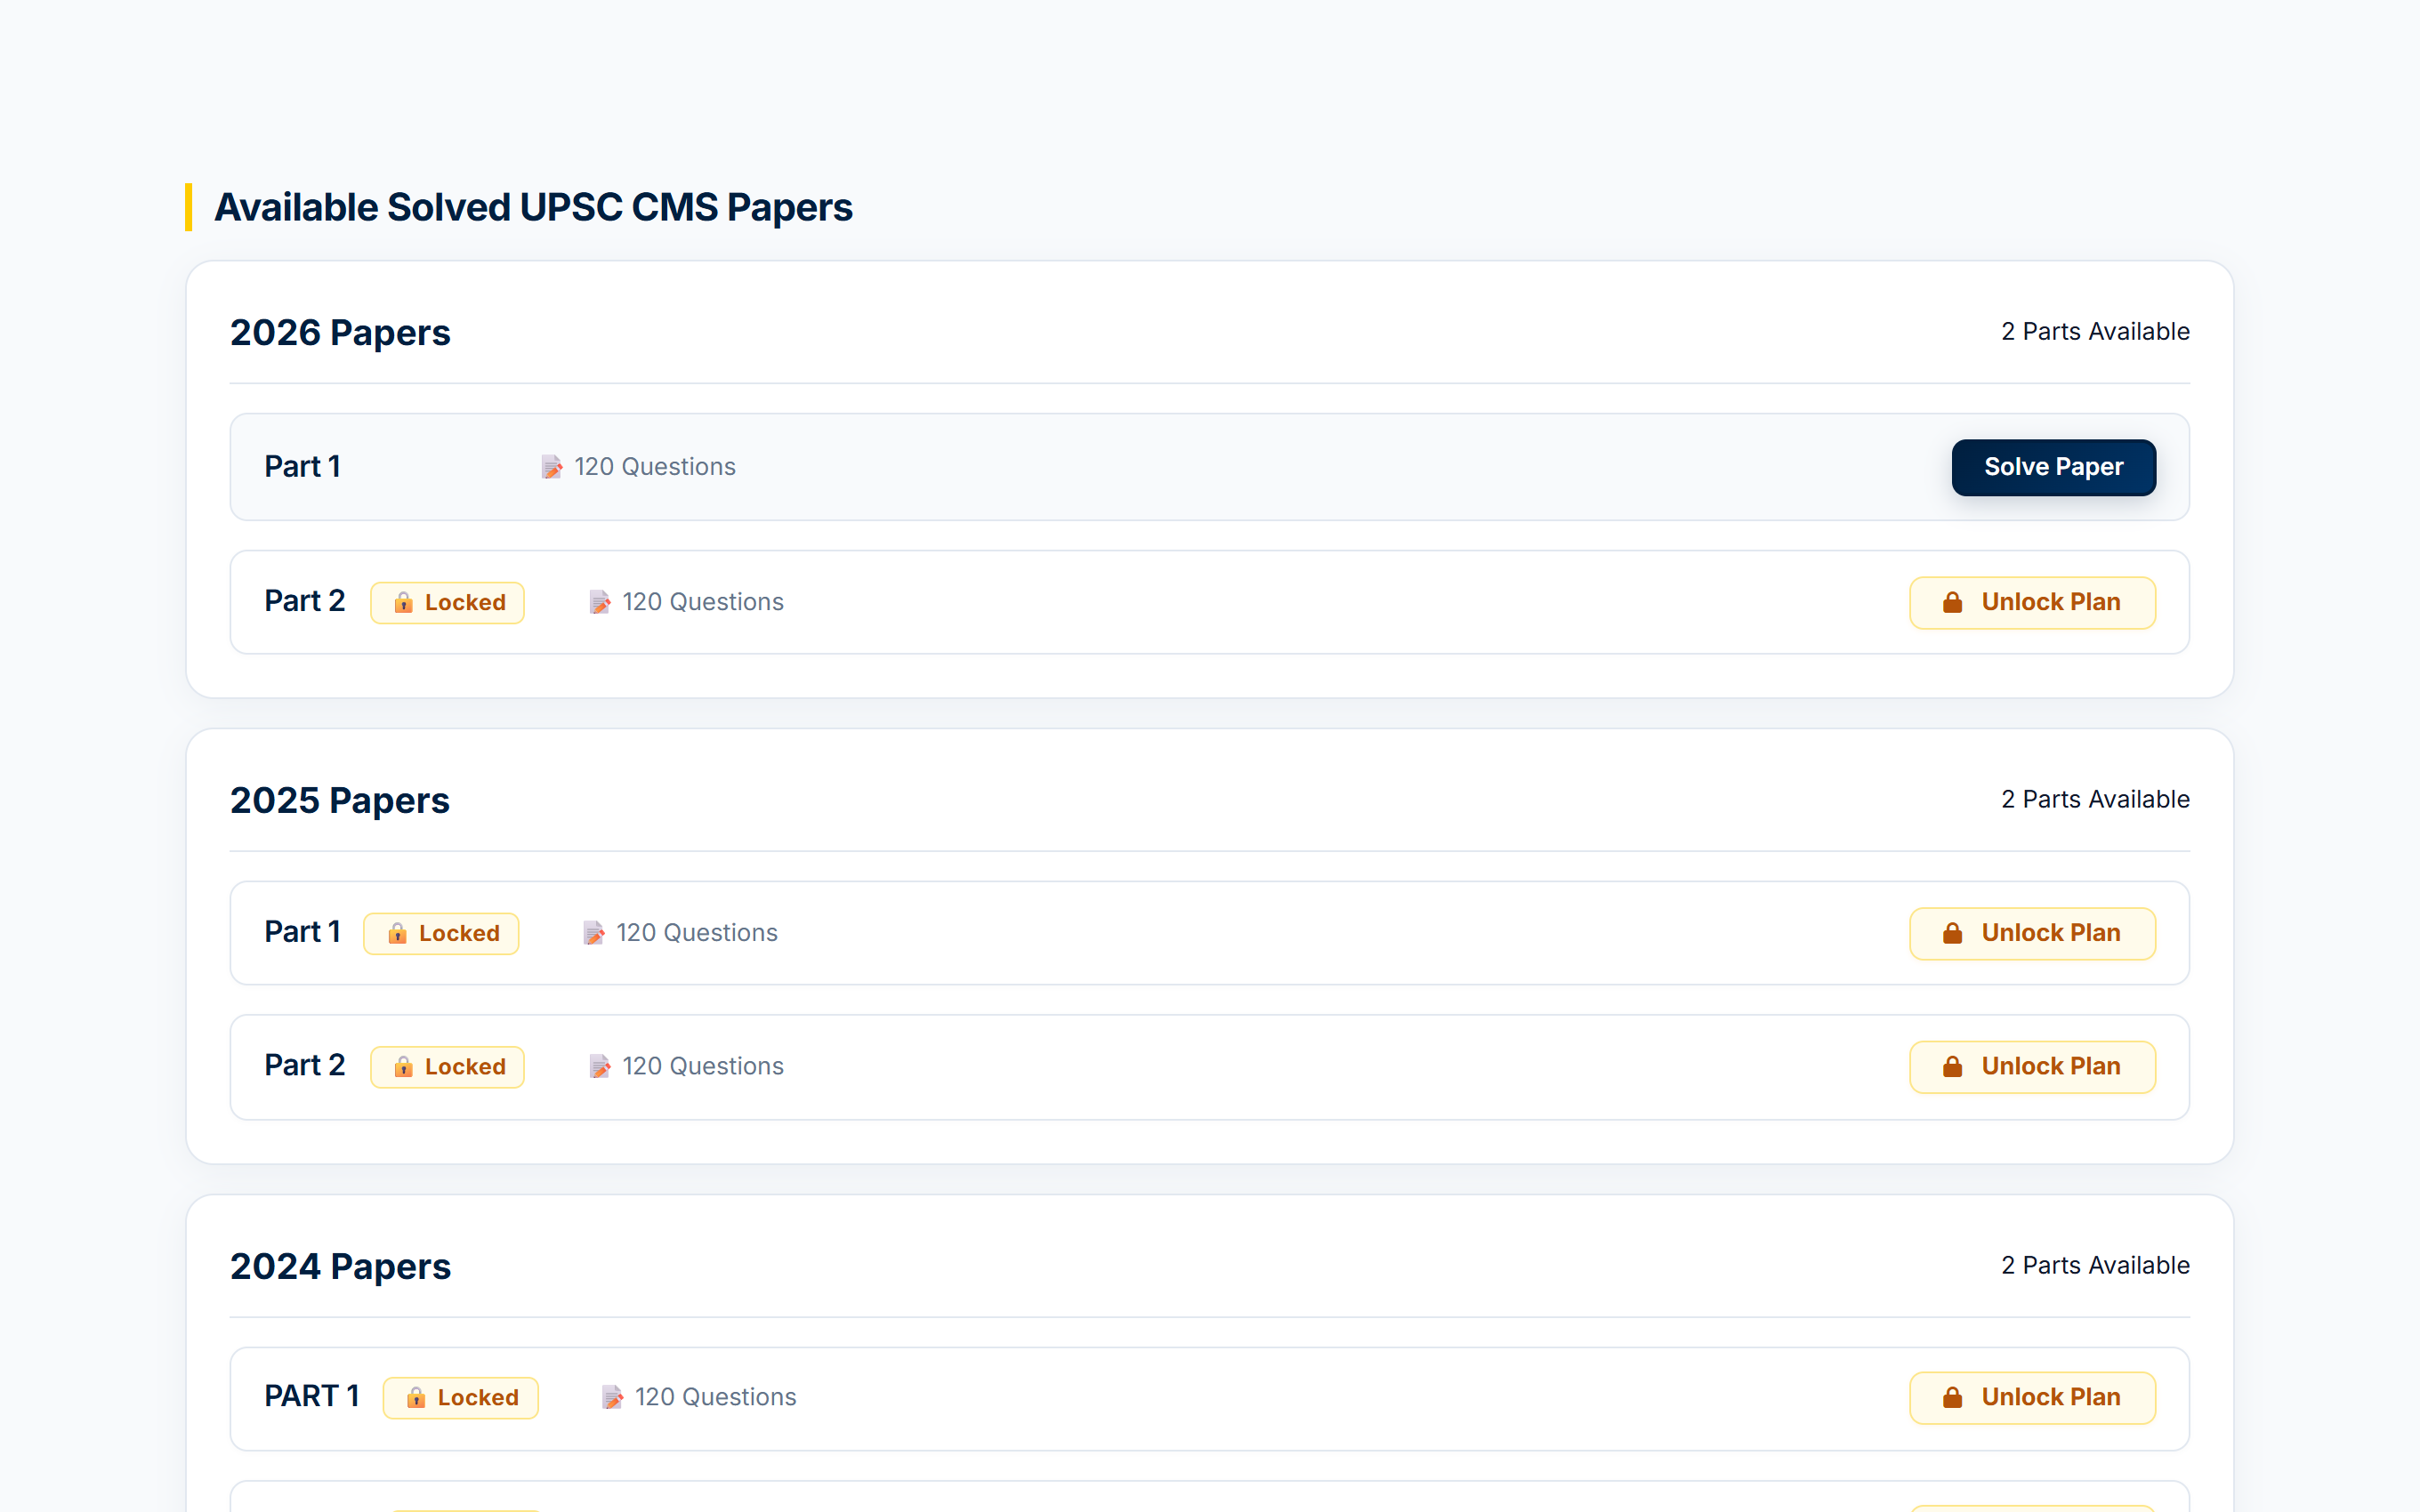Image resolution: width=2420 pixels, height=1512 pixels.
Task: Click the memo icon in 2026 Part 2 row
Action: tap(600, 602)
